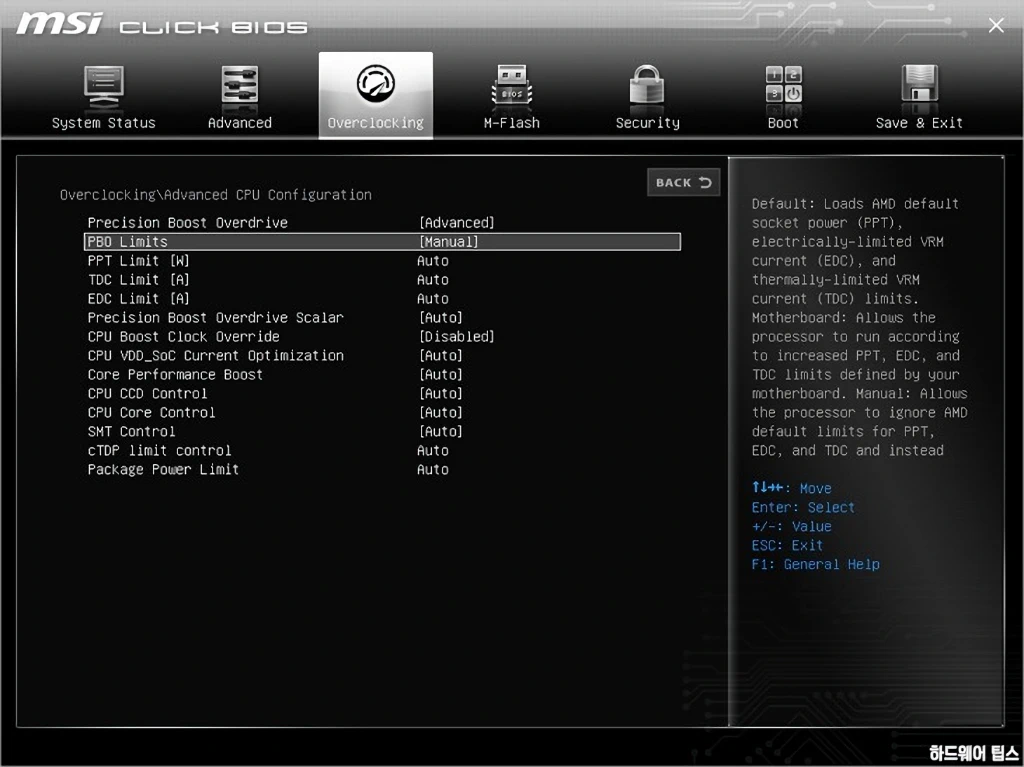
Task: Edit the cTDP limit control Auto value
Action: pos(433,450)
